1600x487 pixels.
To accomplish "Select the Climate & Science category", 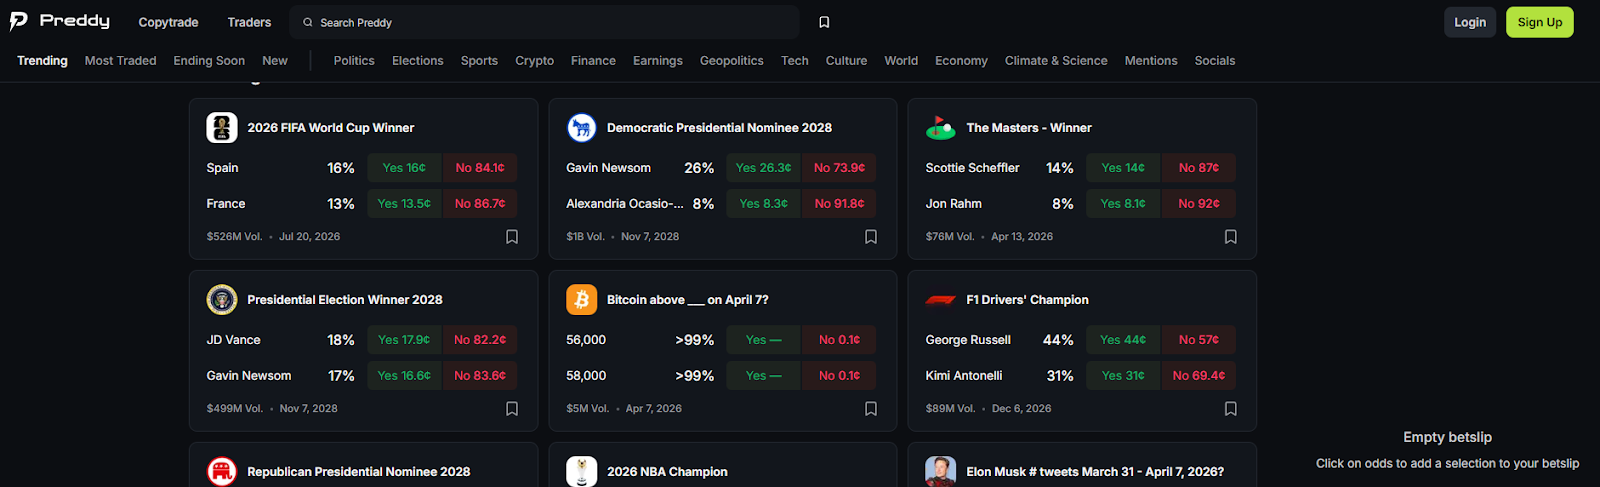I will click(x=1056, y=61).
